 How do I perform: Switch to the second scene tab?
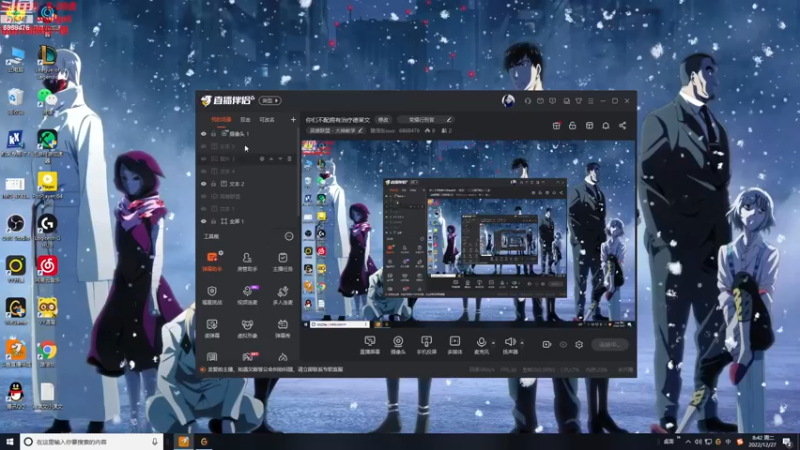pos(245,120)
